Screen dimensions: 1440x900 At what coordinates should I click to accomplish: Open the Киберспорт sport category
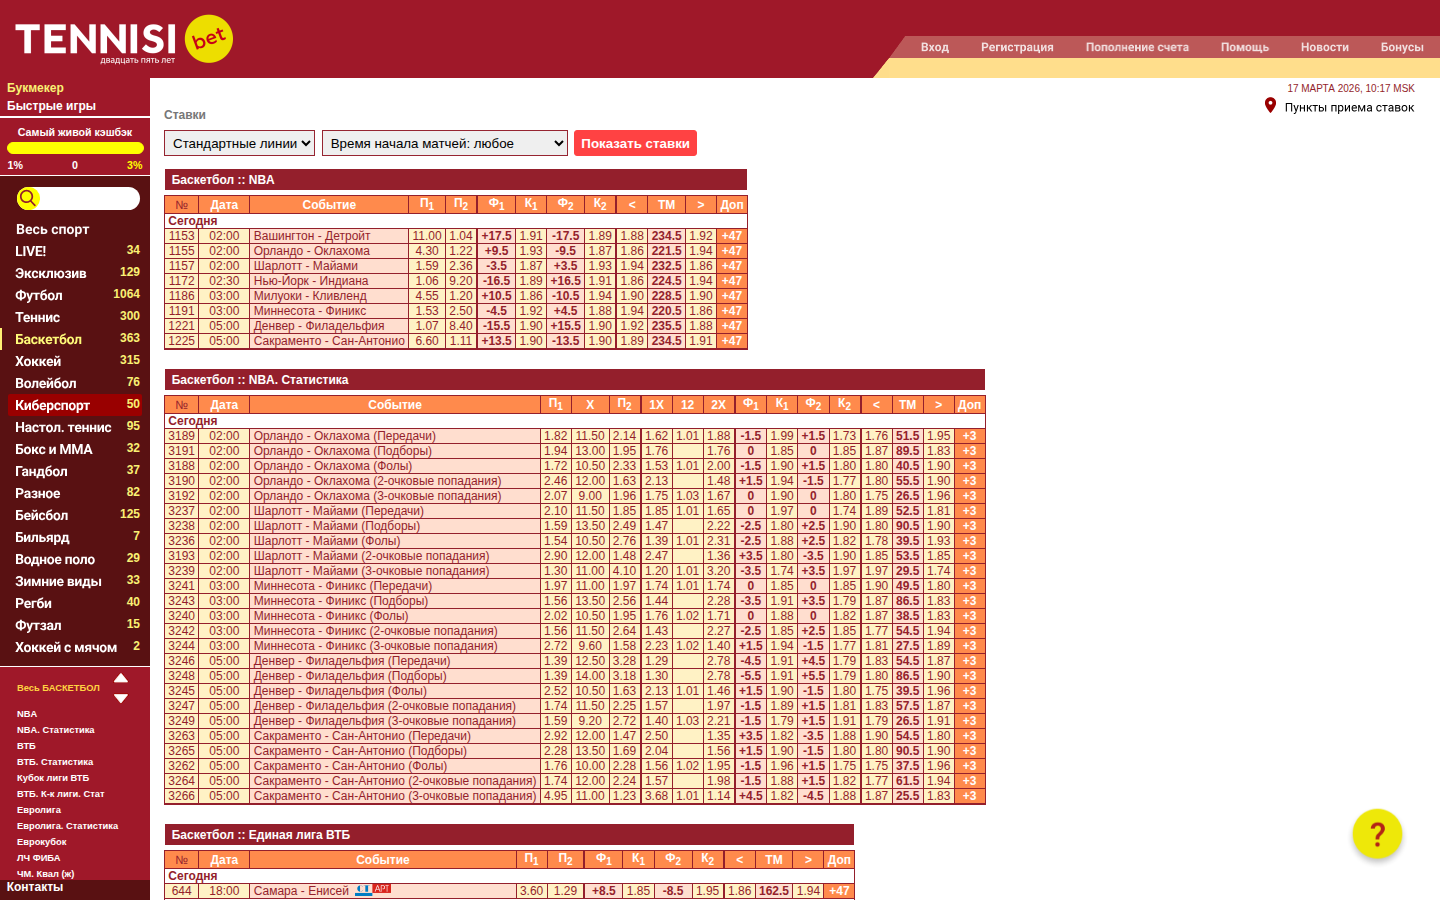pyautogui.click(x=53, y=405)
